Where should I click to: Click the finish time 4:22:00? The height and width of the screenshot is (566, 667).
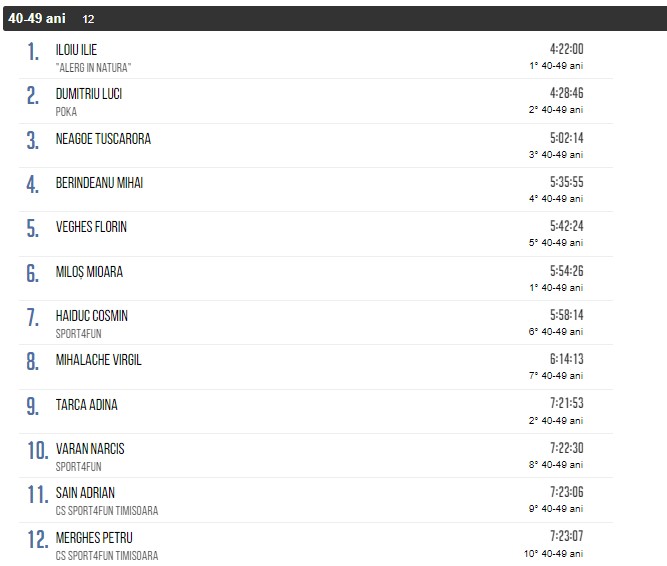tap(566, 49)
